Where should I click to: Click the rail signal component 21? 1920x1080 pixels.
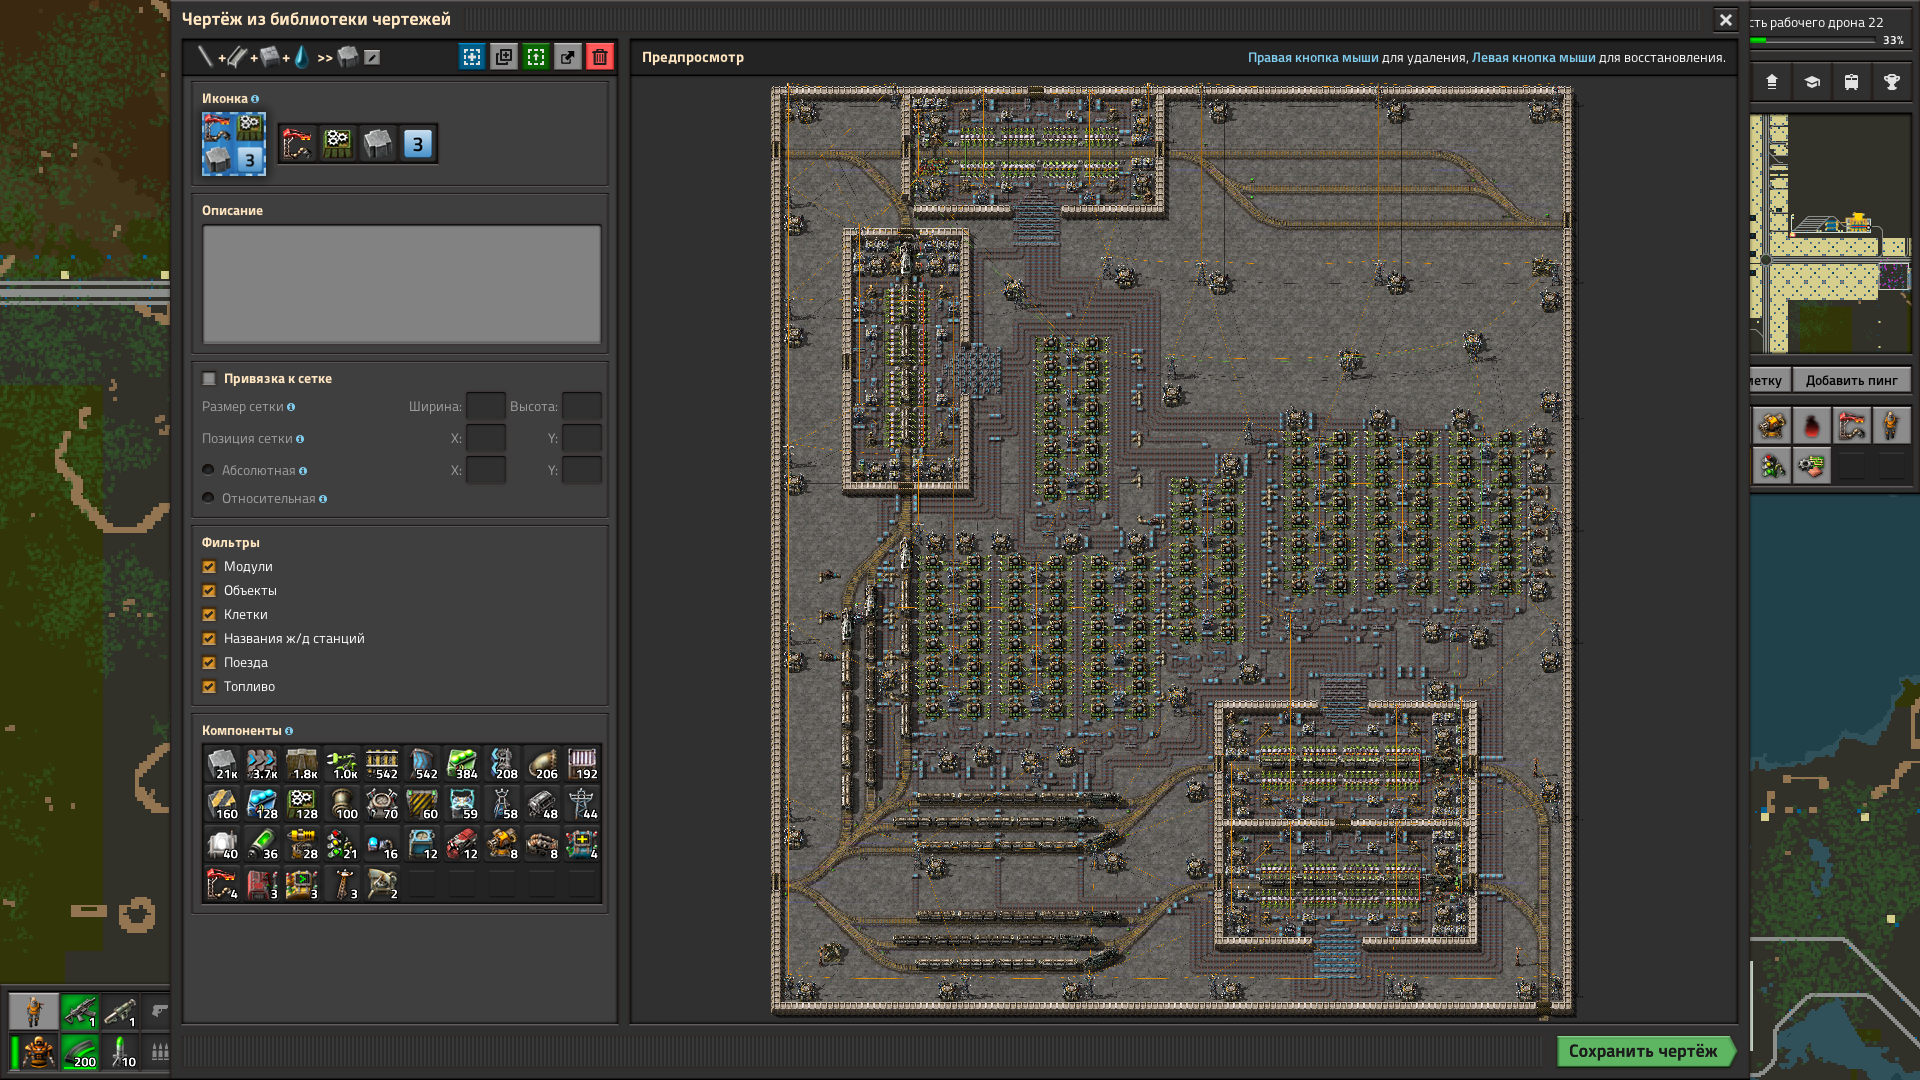pyautogui.click(x=342, y=844)
